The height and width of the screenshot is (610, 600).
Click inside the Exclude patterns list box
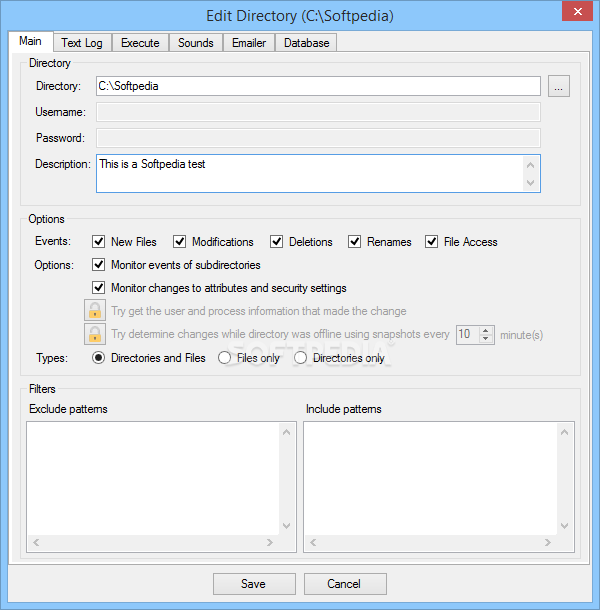click(153, 479)
